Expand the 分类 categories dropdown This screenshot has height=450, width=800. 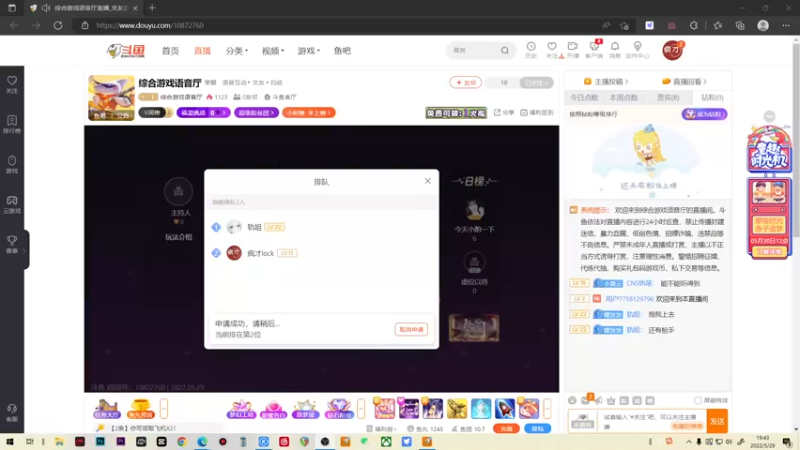(237, 51)
